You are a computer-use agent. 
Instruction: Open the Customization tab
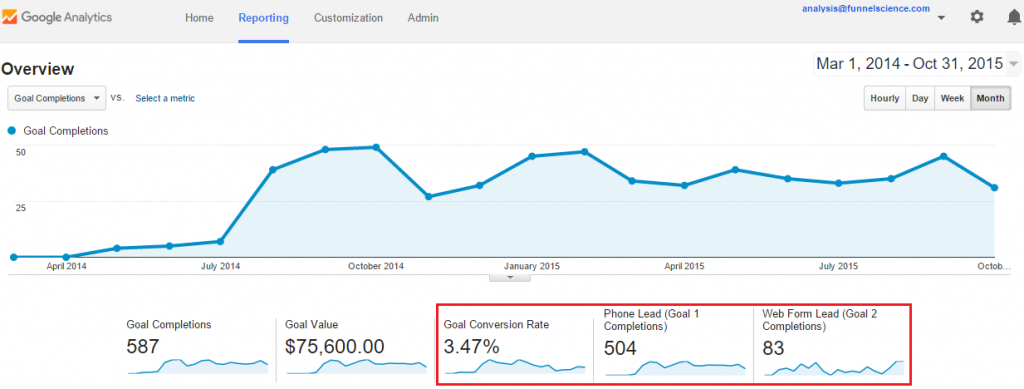348,18
